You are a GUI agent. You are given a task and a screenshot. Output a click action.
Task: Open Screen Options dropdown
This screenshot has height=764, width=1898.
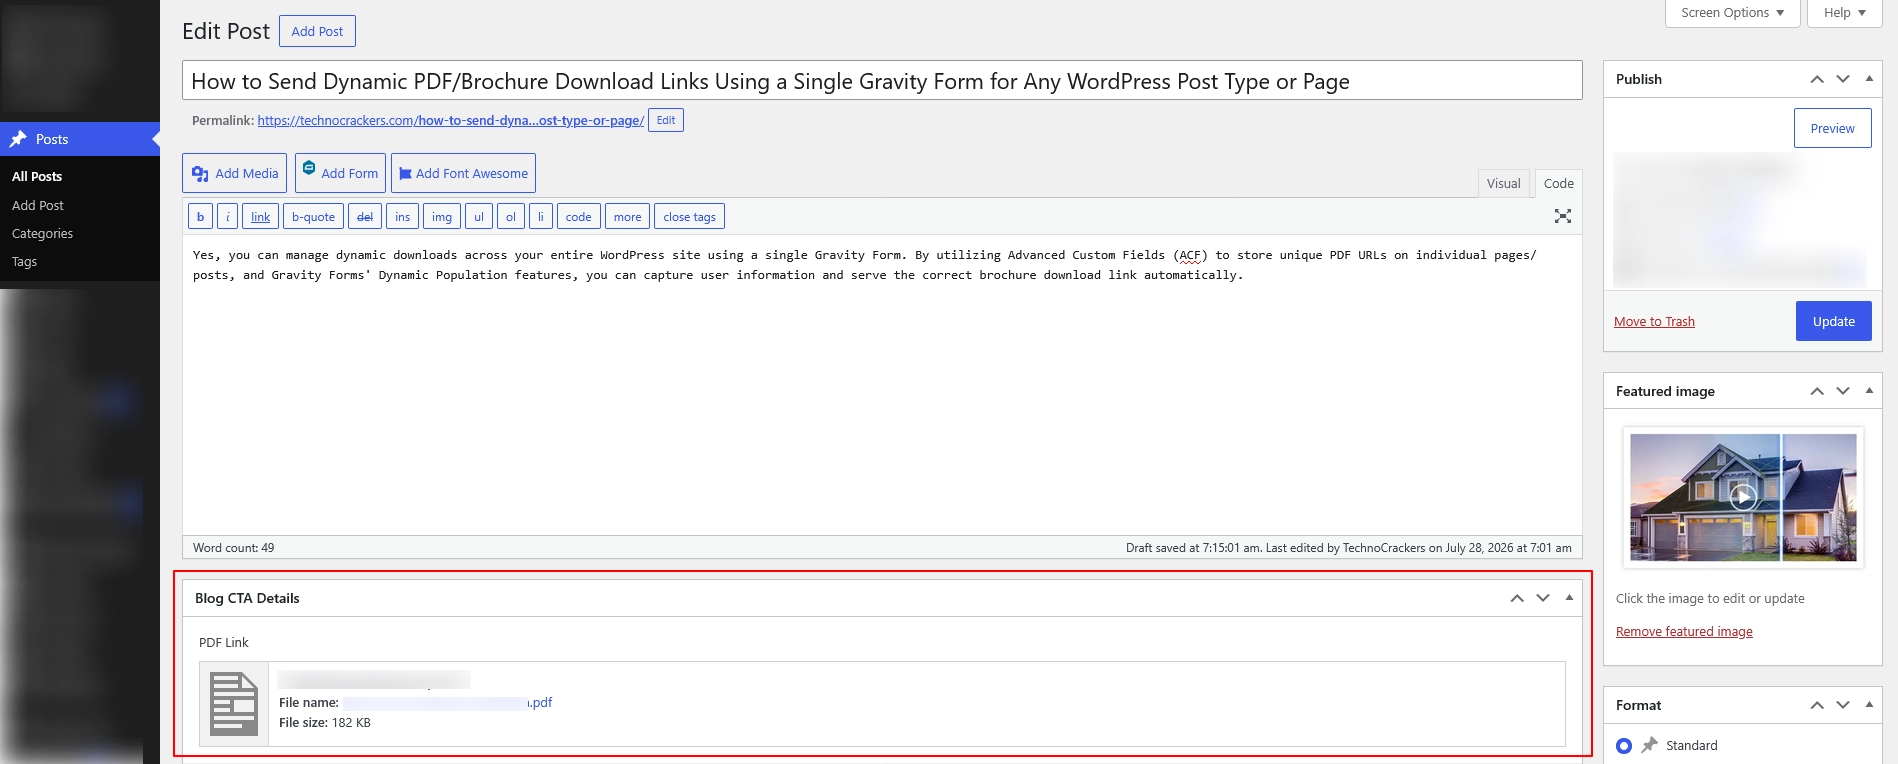pos(1732,13)
